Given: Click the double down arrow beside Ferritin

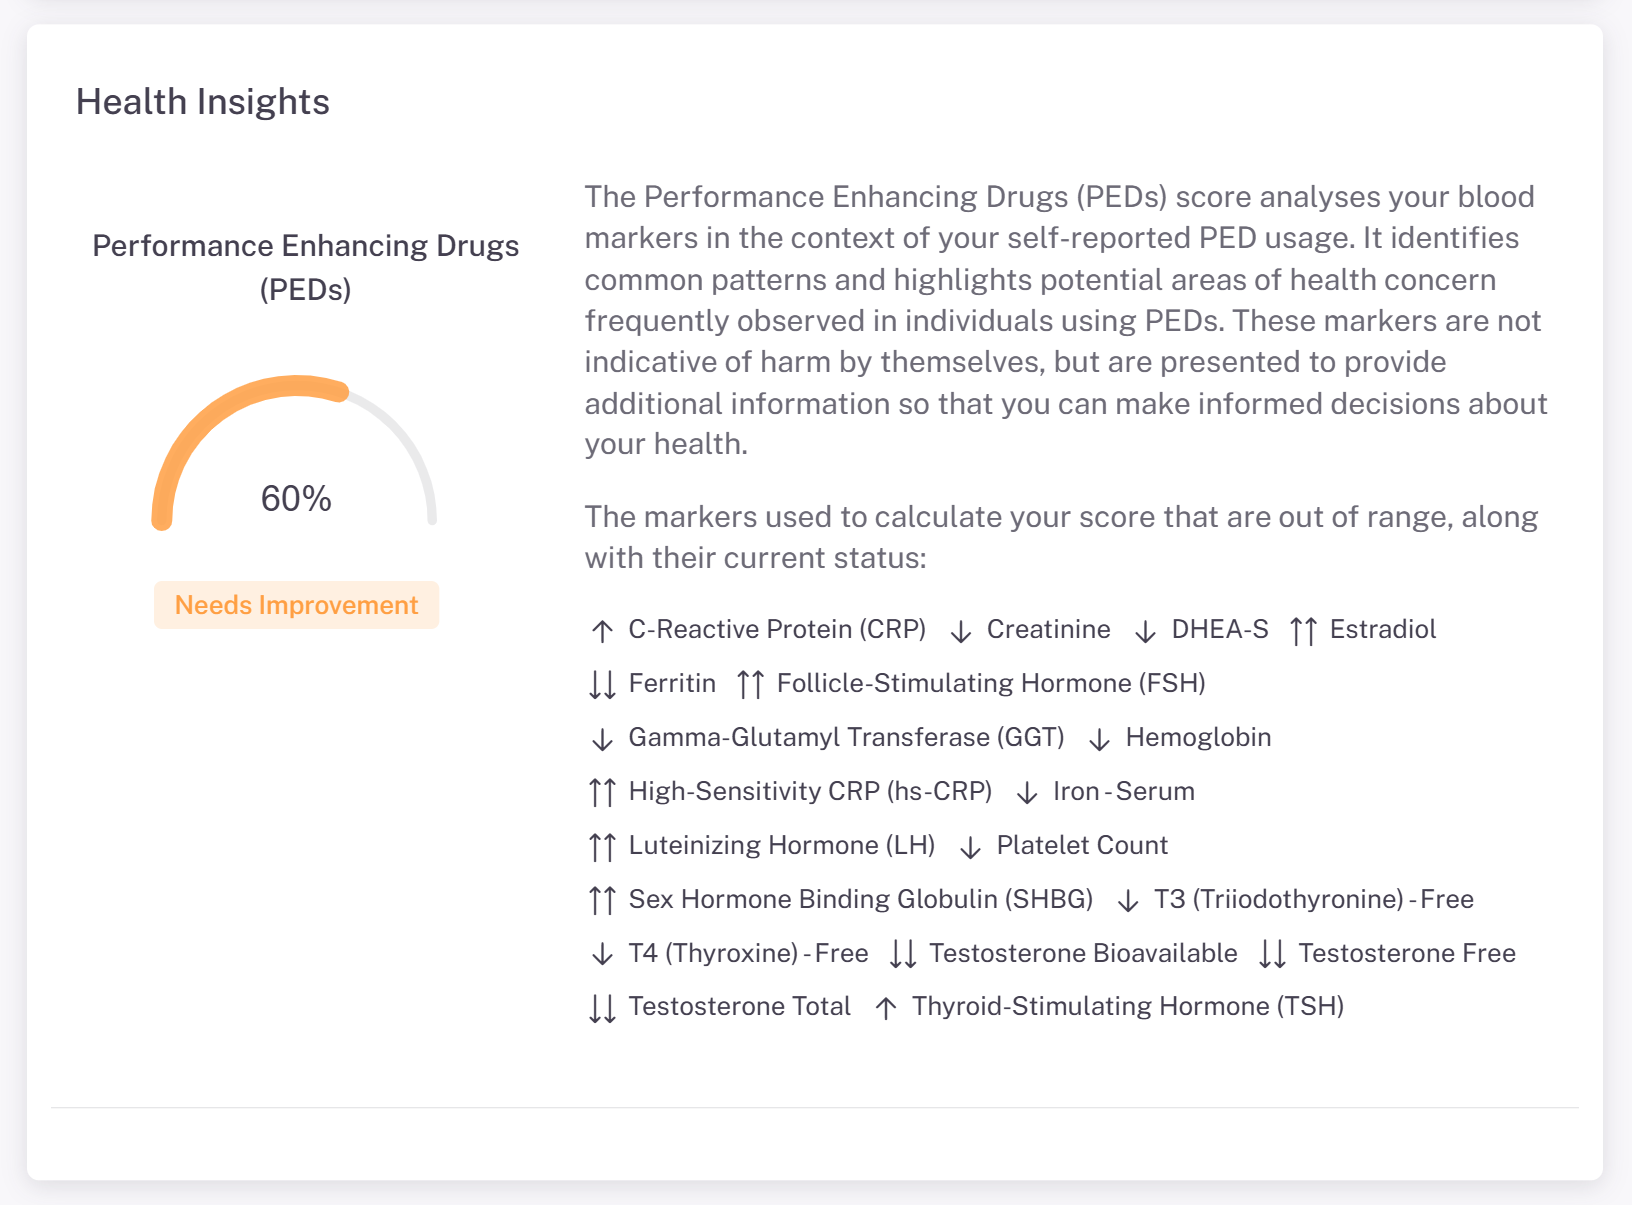Looking at the screenshot, I should (602, 685).
